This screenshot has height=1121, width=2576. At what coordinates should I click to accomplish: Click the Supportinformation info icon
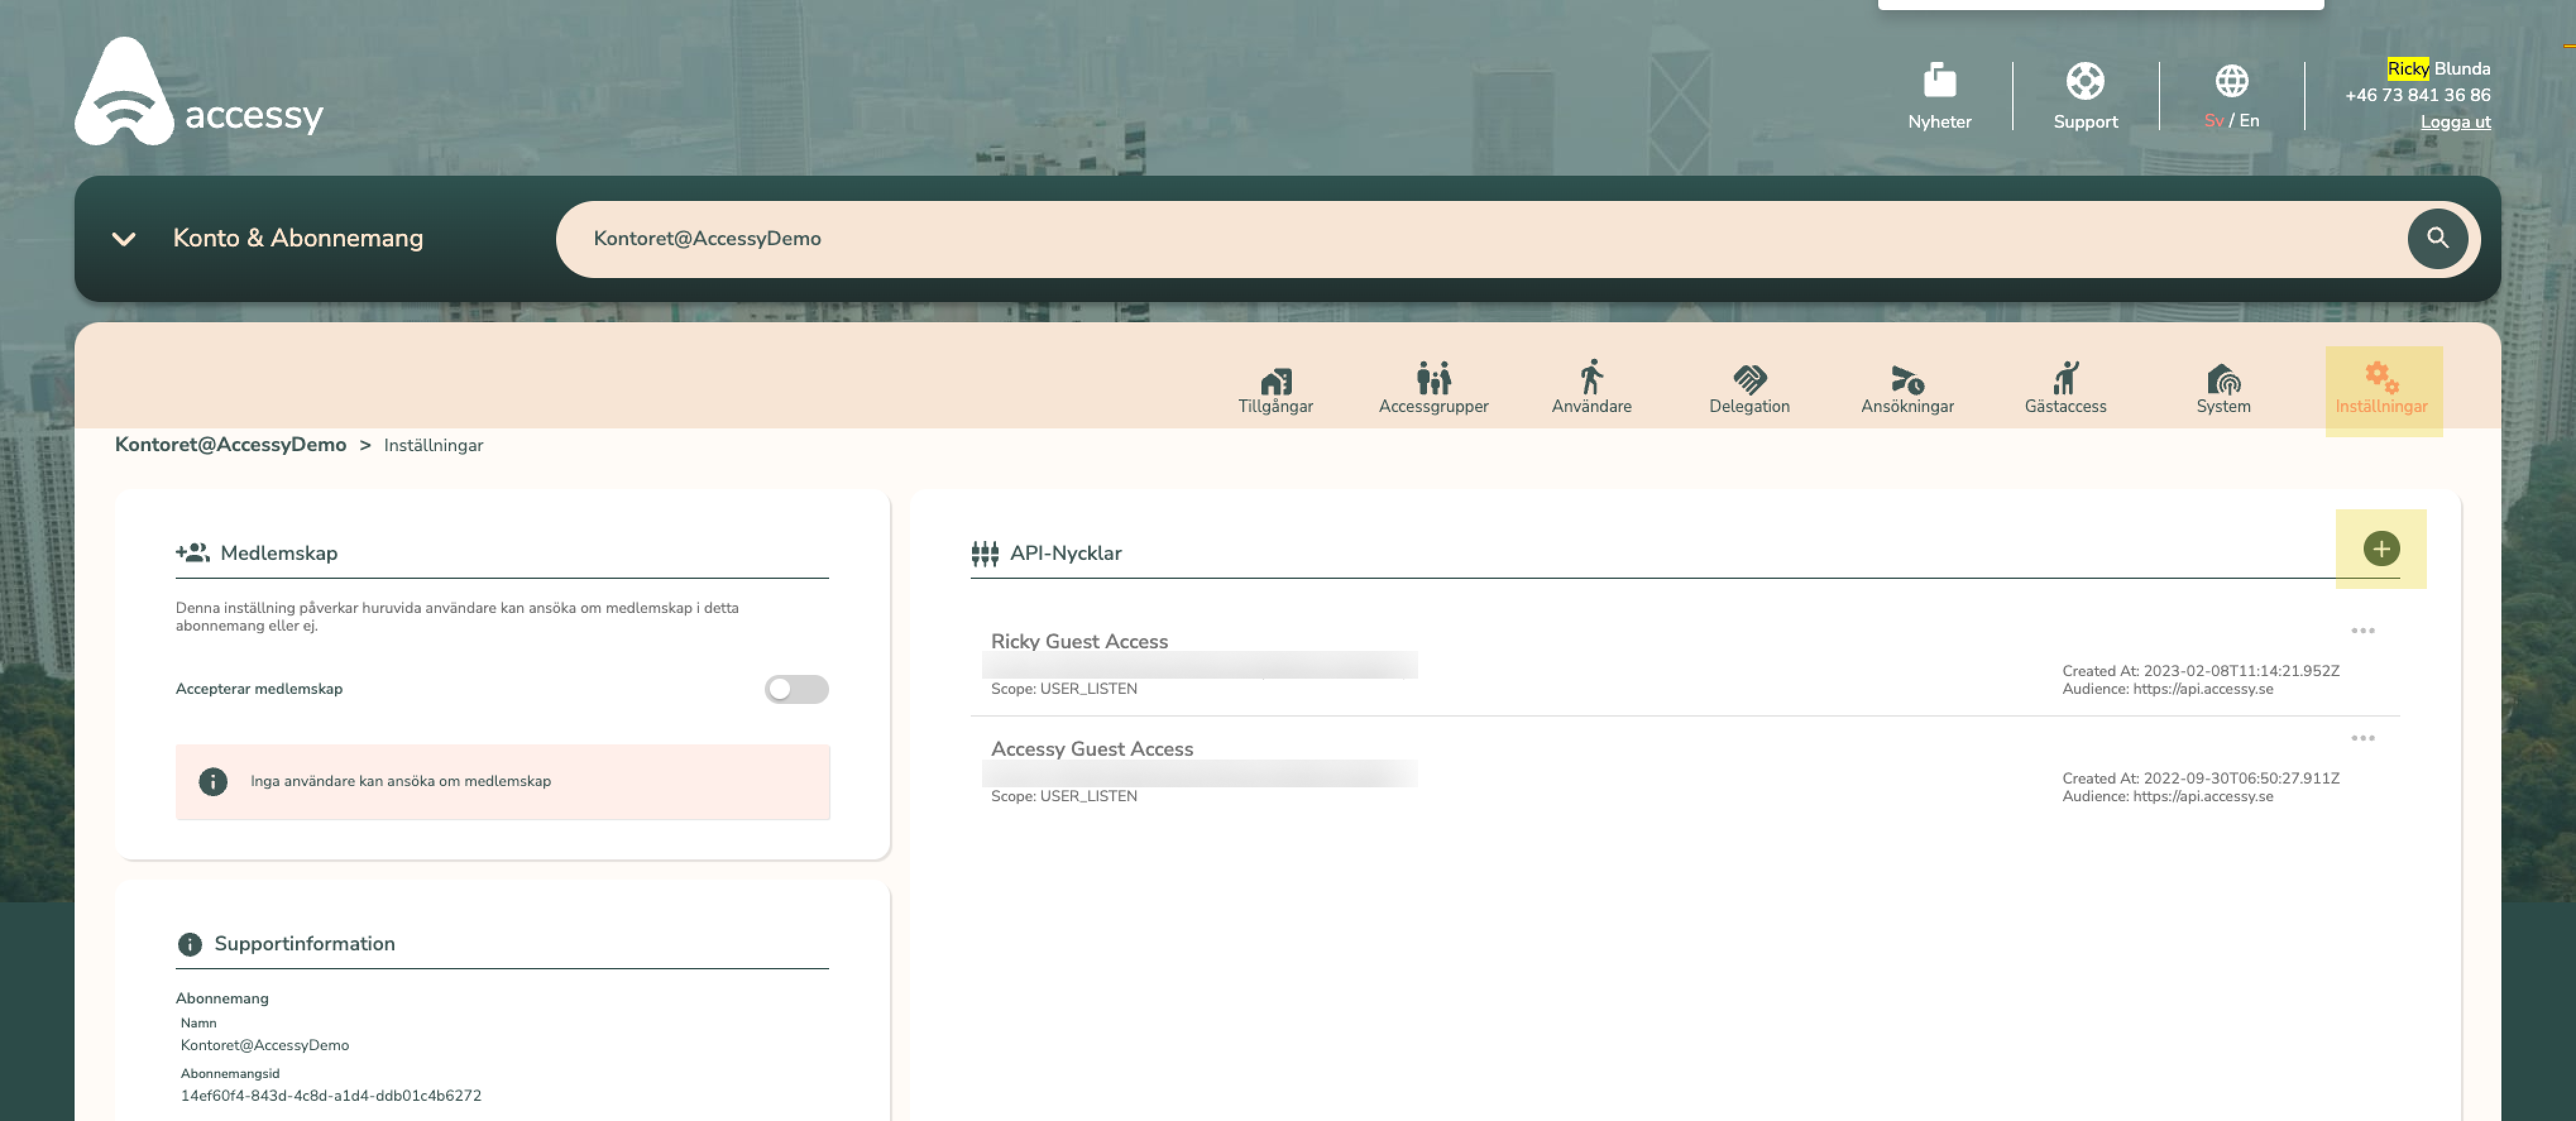[x=189, y=944]
